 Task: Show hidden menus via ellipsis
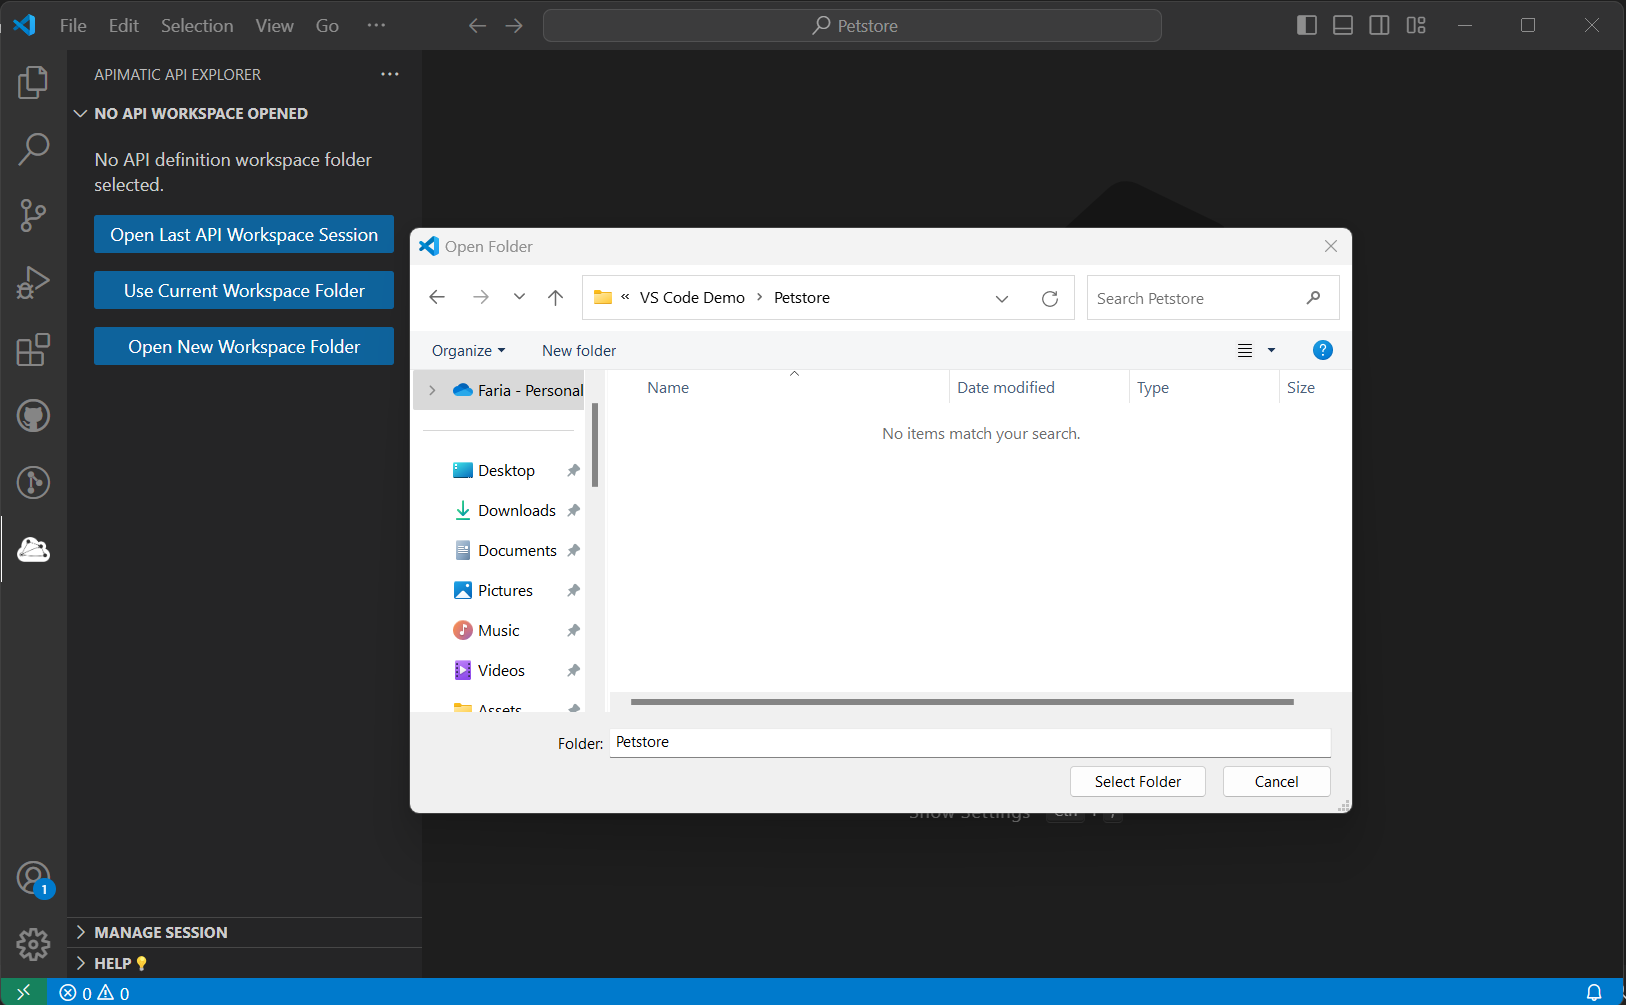pos(376,25)
